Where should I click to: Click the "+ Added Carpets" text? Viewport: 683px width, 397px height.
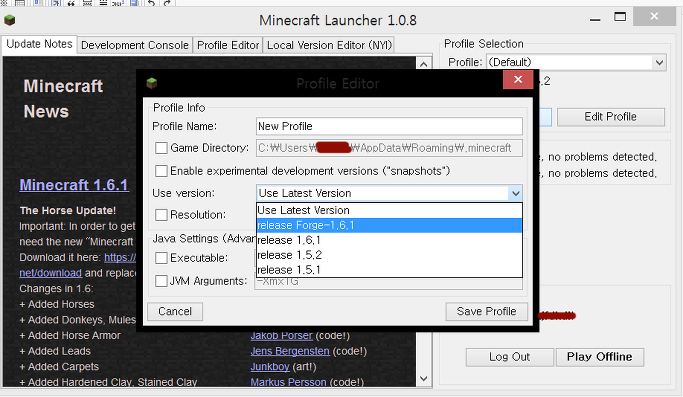coord(59,367)
